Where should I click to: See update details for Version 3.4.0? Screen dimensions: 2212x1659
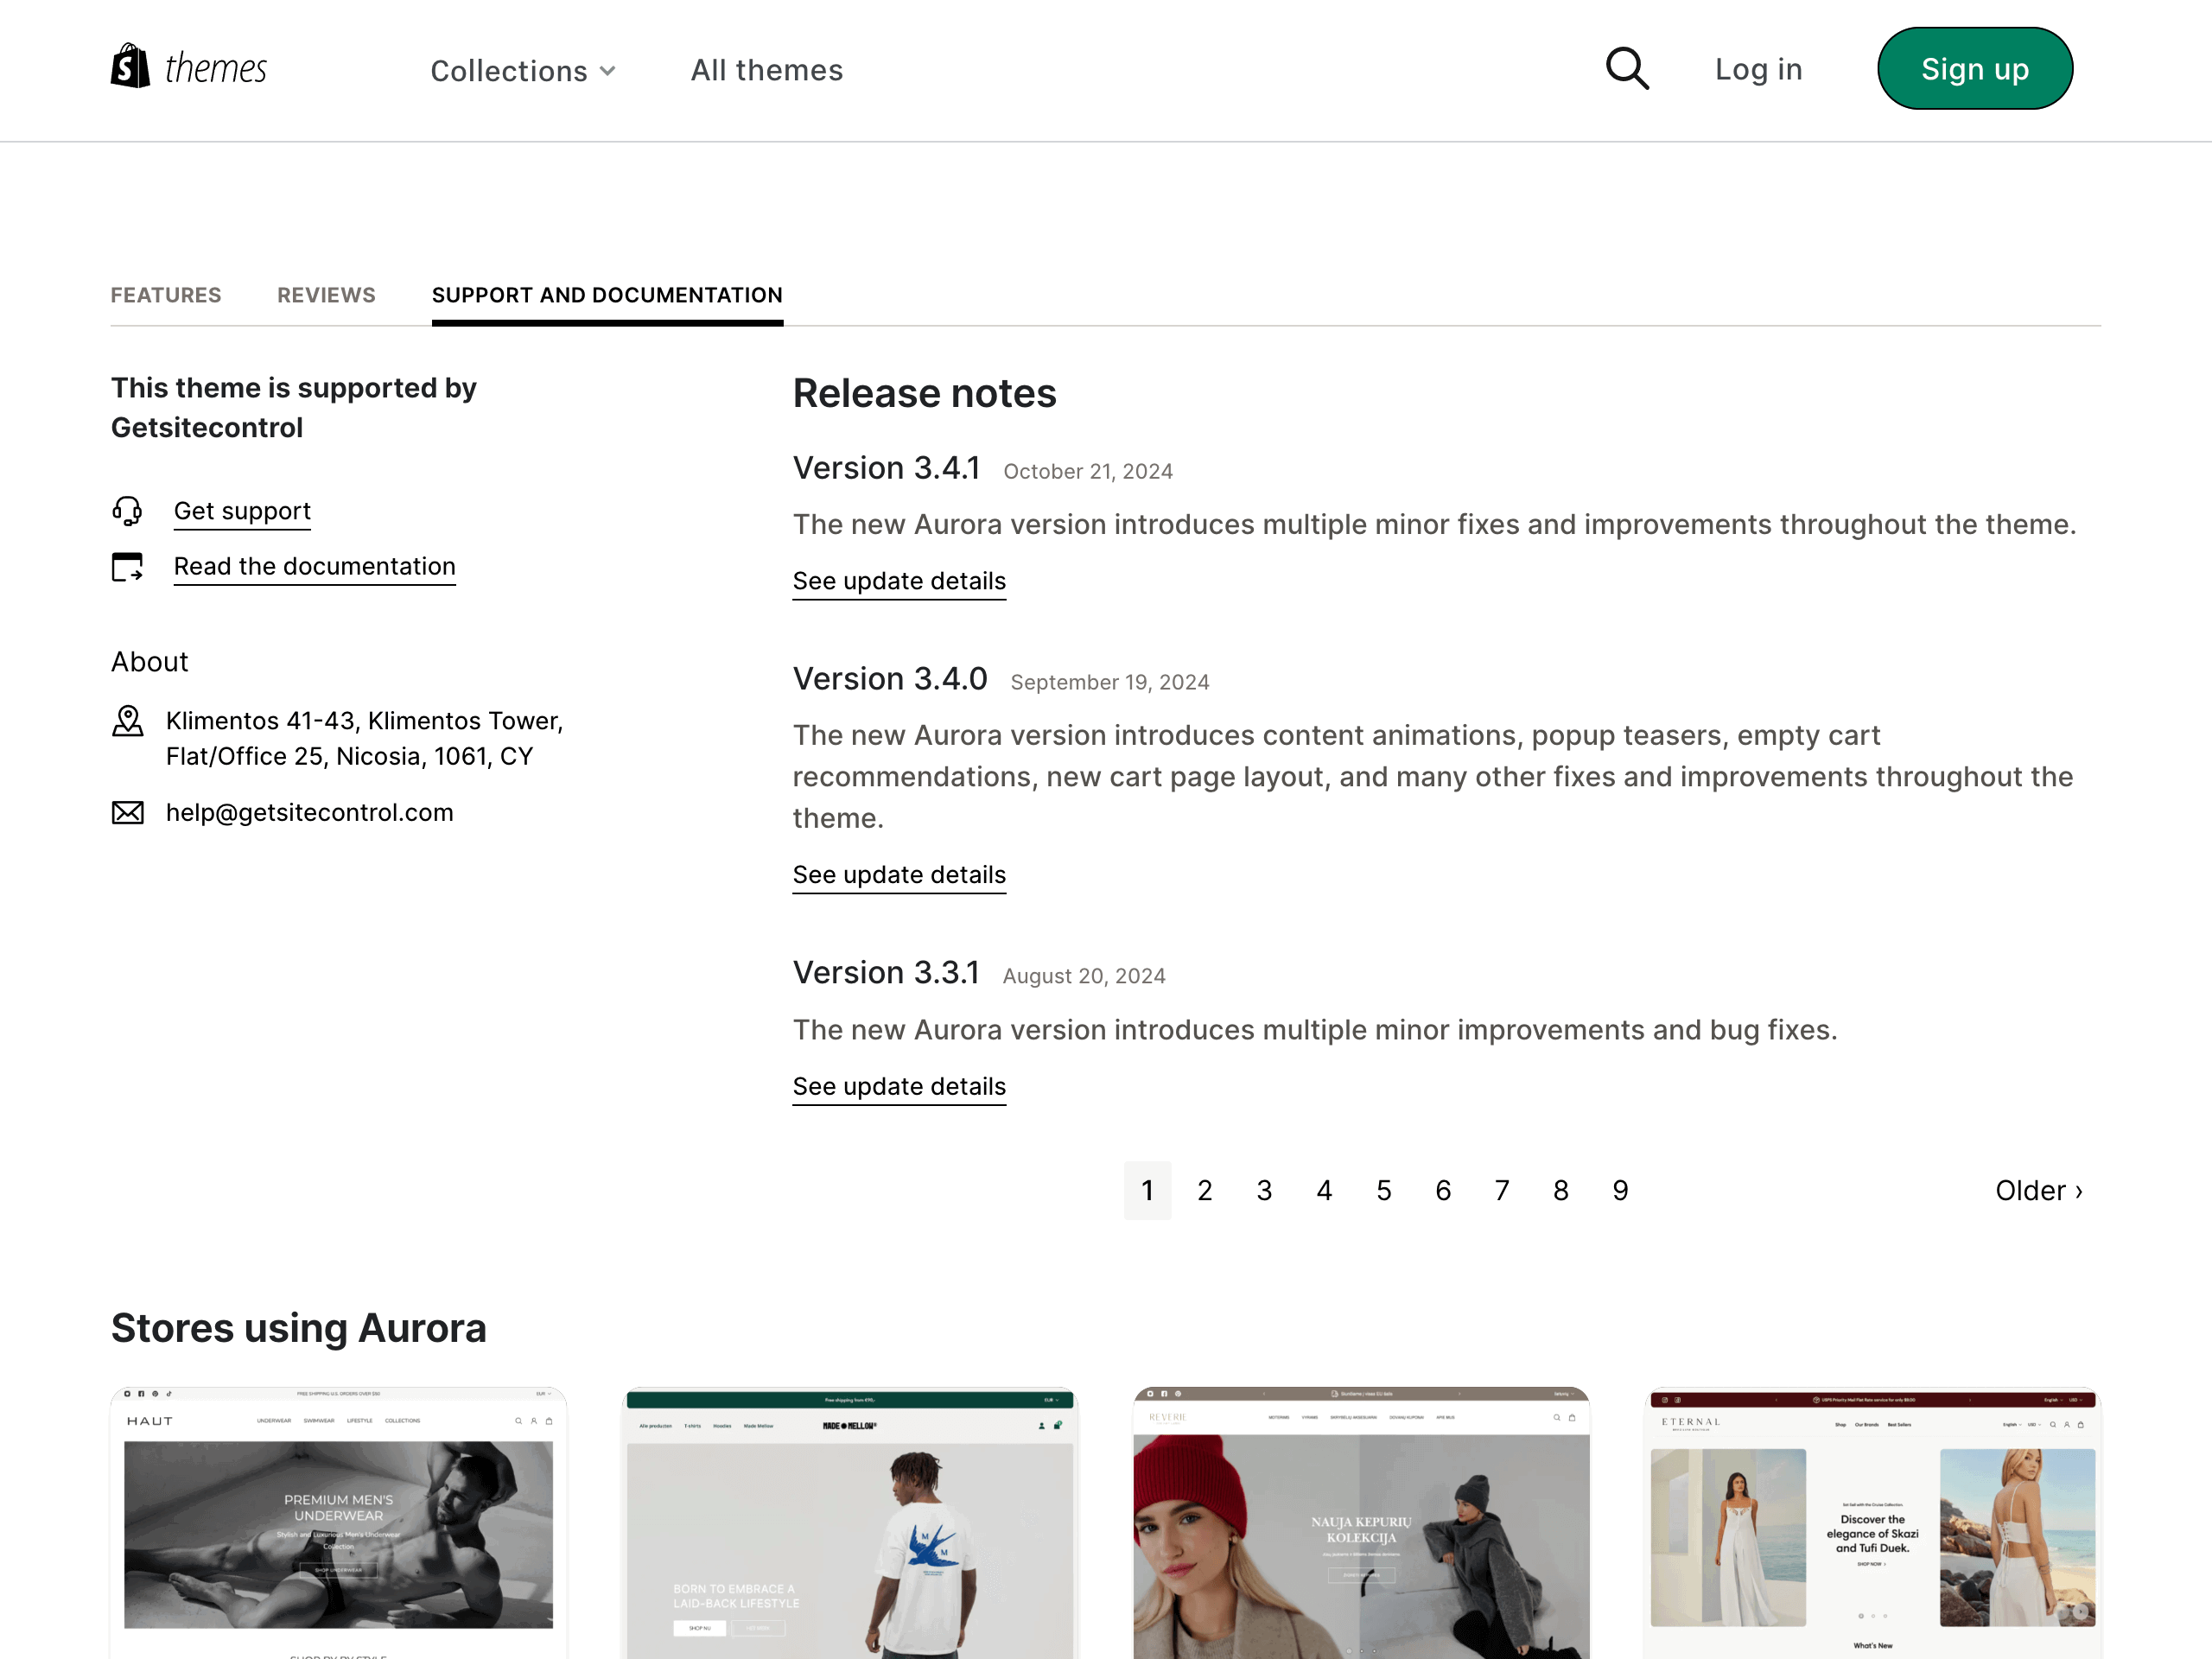coord(899,875)
